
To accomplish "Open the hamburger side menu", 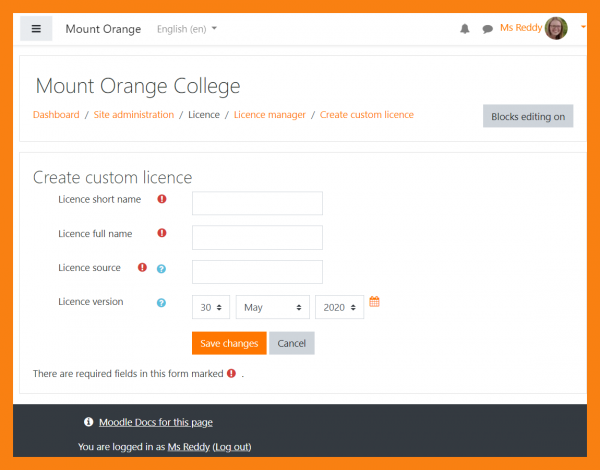I will click(x=36, y=29).
